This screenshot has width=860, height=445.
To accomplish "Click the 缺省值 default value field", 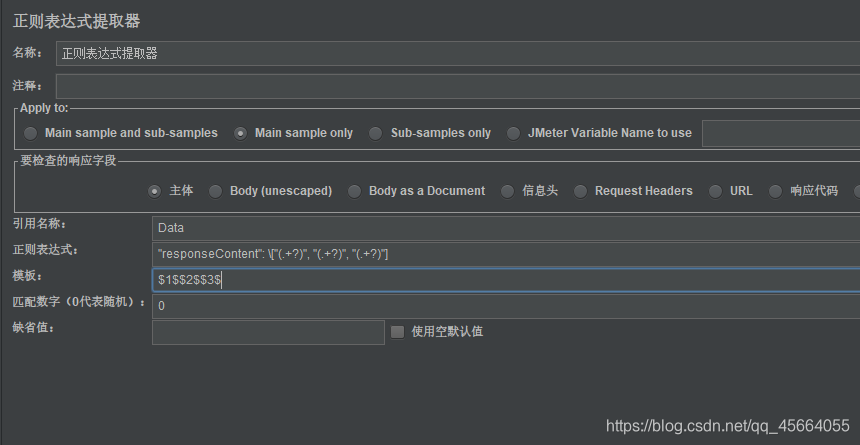I will 268,332.
